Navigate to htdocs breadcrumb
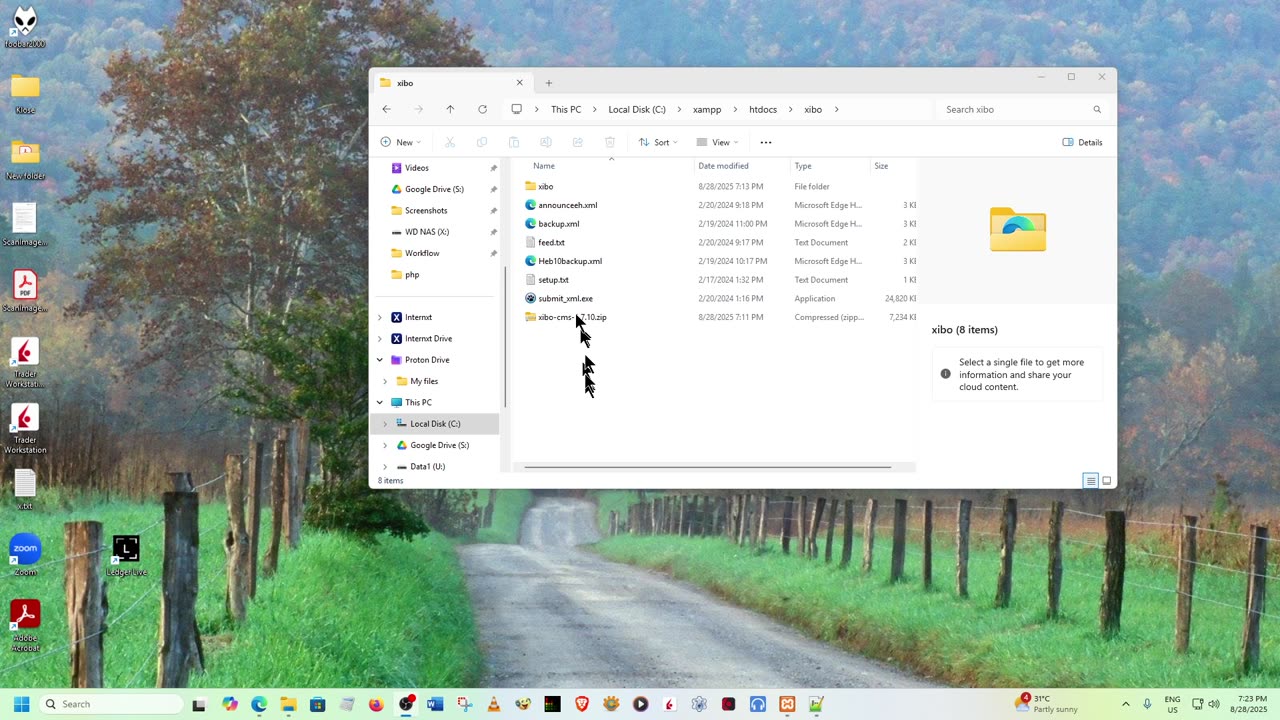Viewport: 1280px width, 720px height. tap(763, 109)
